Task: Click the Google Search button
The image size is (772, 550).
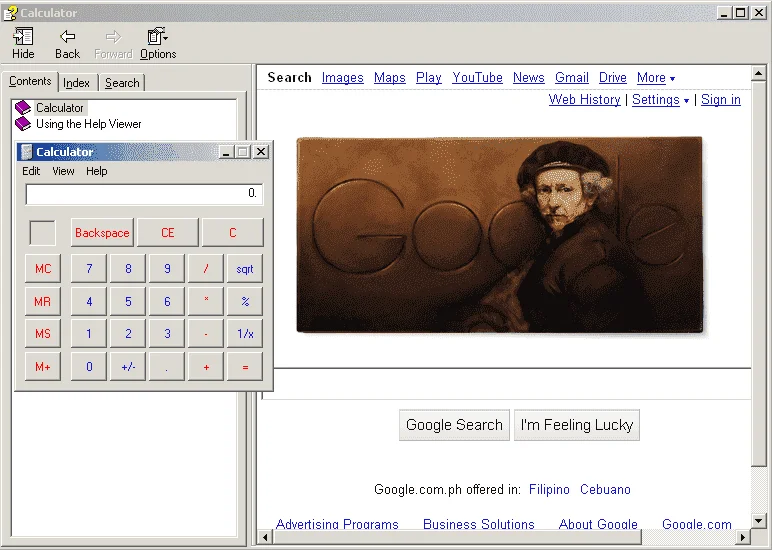Action: tap(454, 425)
